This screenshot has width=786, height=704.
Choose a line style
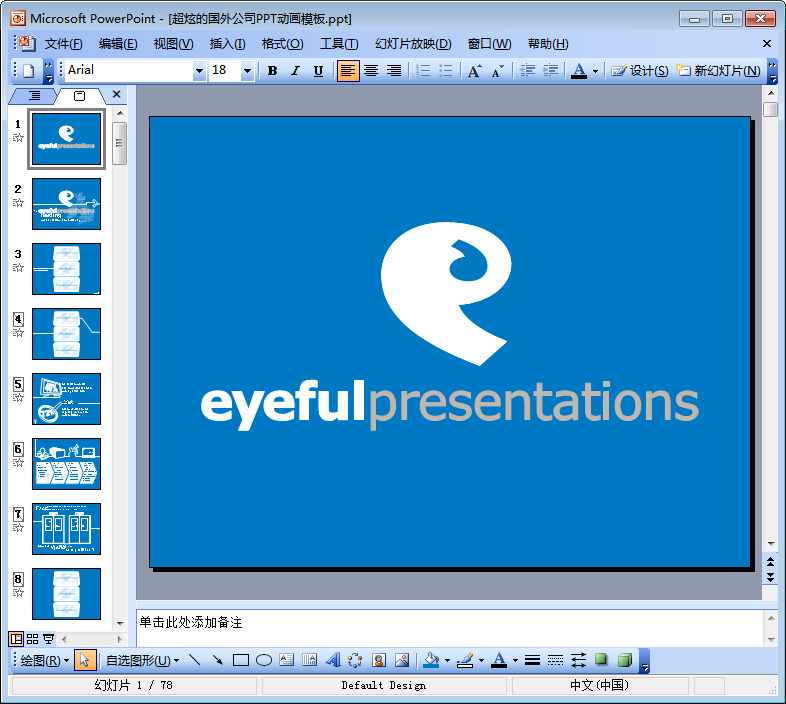(x=532, y=660)
